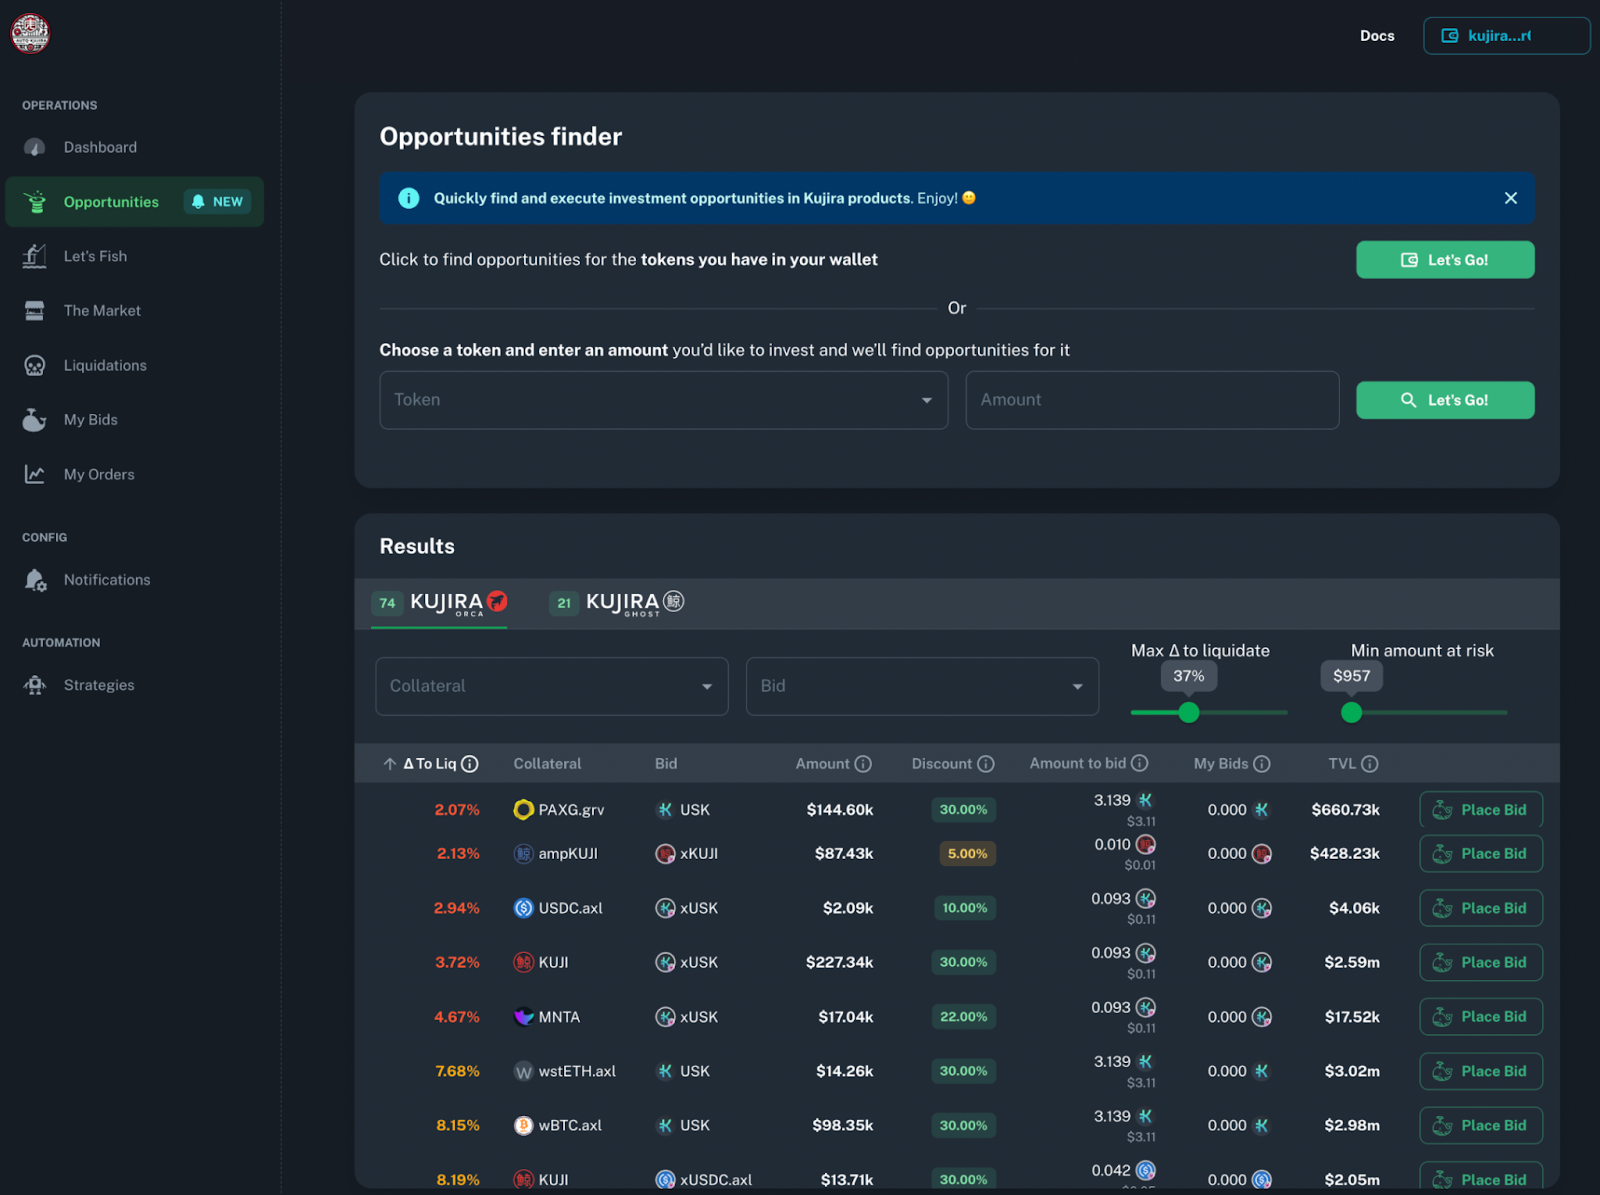Click the $428.23k TVL value
The height and width of the screenshot is (1195, 1600).
click(x=1345, y=854)
